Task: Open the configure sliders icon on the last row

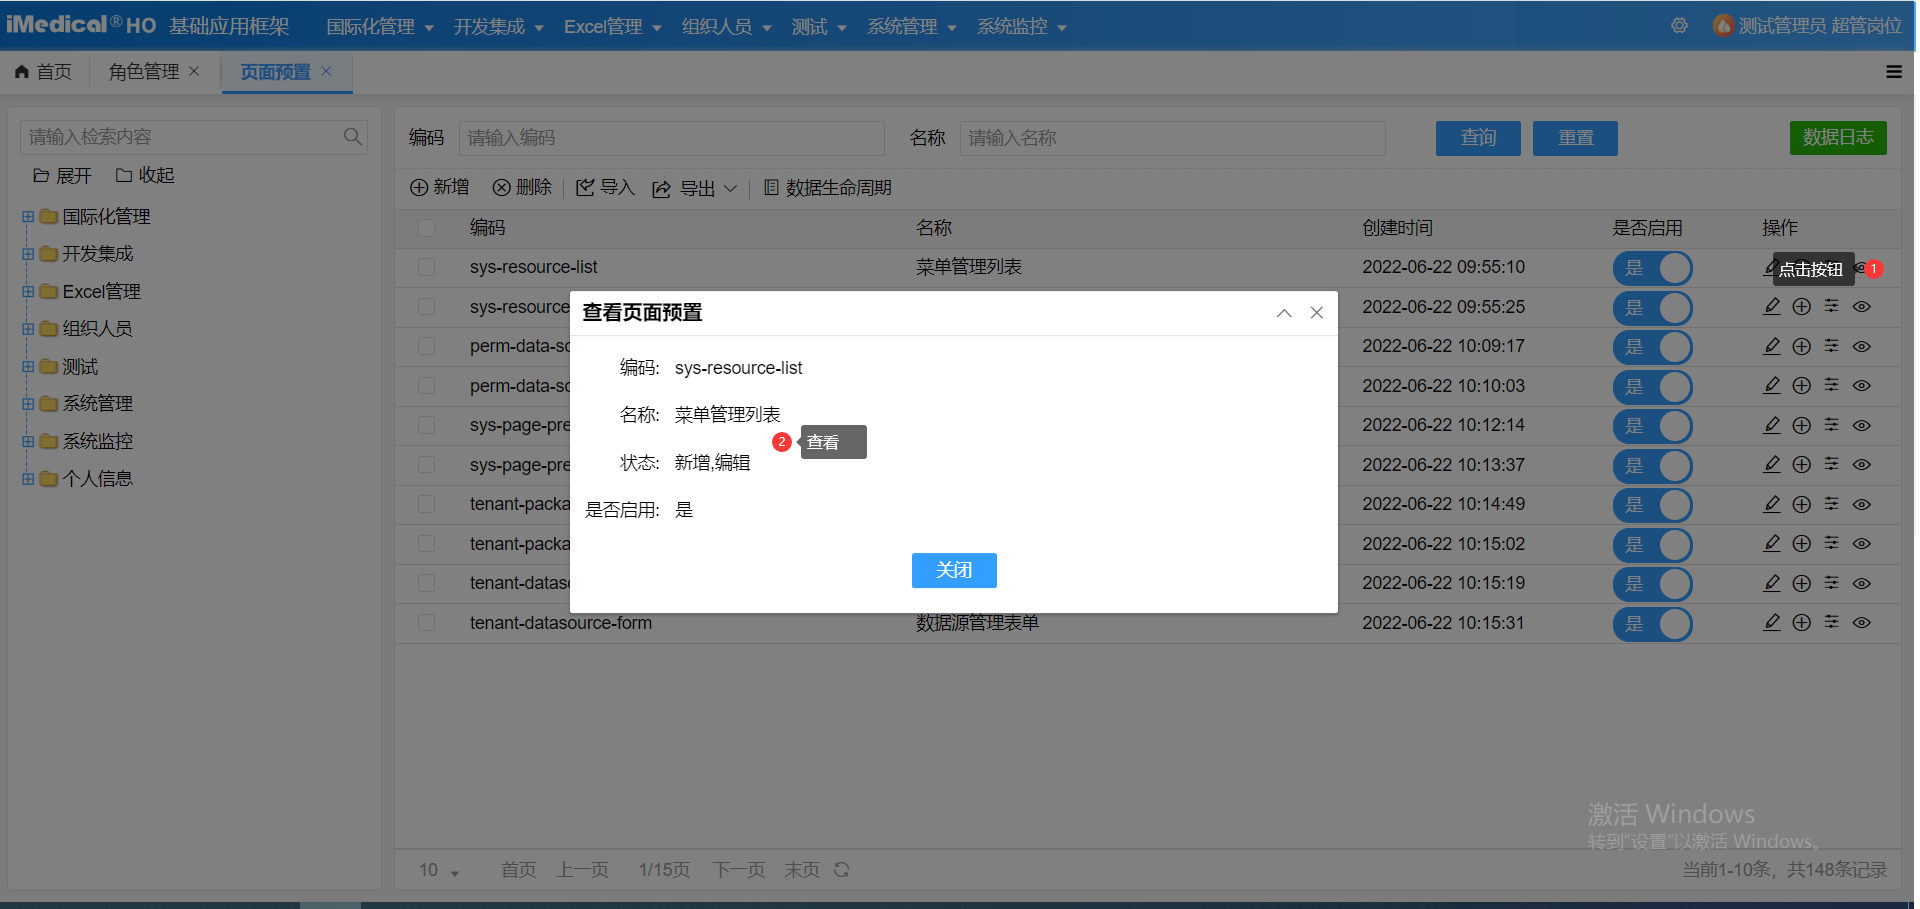Action: pyautogui.click(x=1831, y=623)
